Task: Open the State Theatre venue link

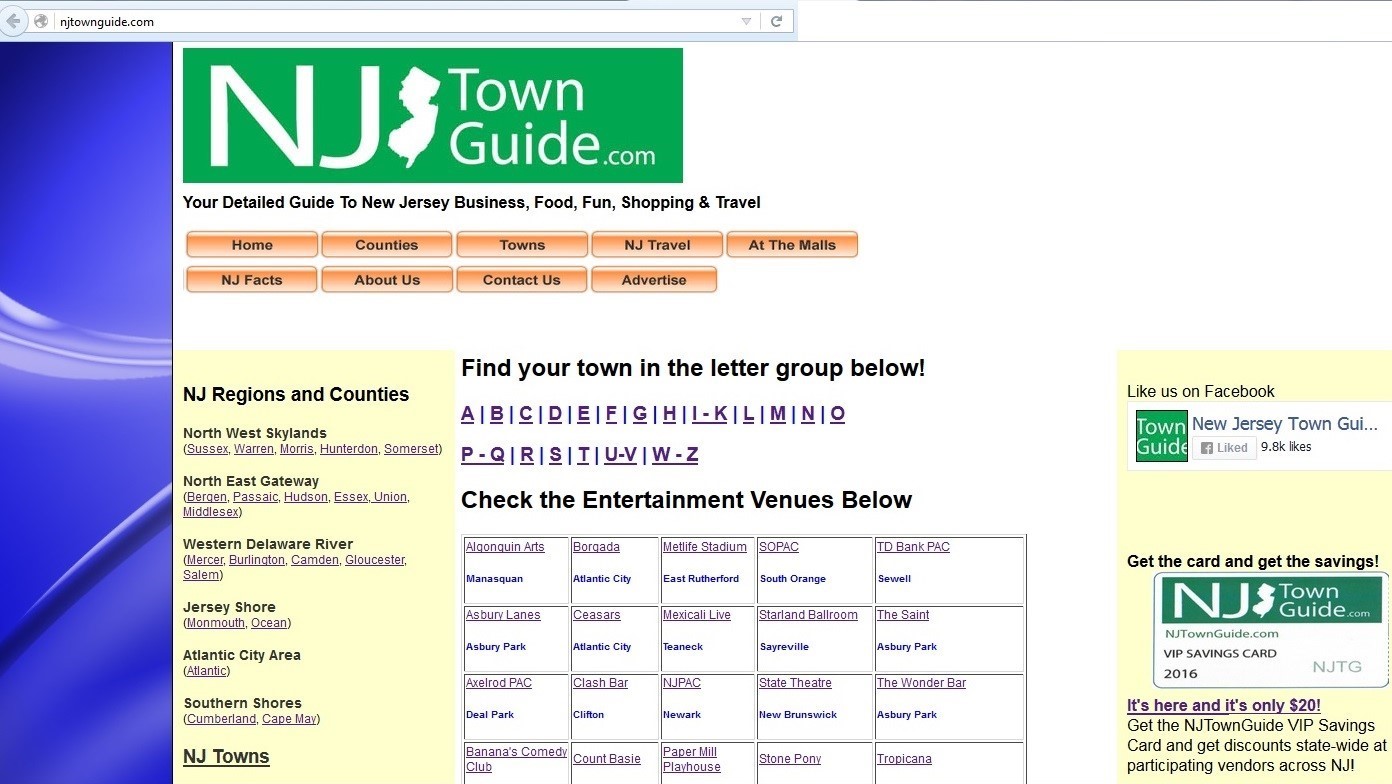Action: tap(795, 683)
